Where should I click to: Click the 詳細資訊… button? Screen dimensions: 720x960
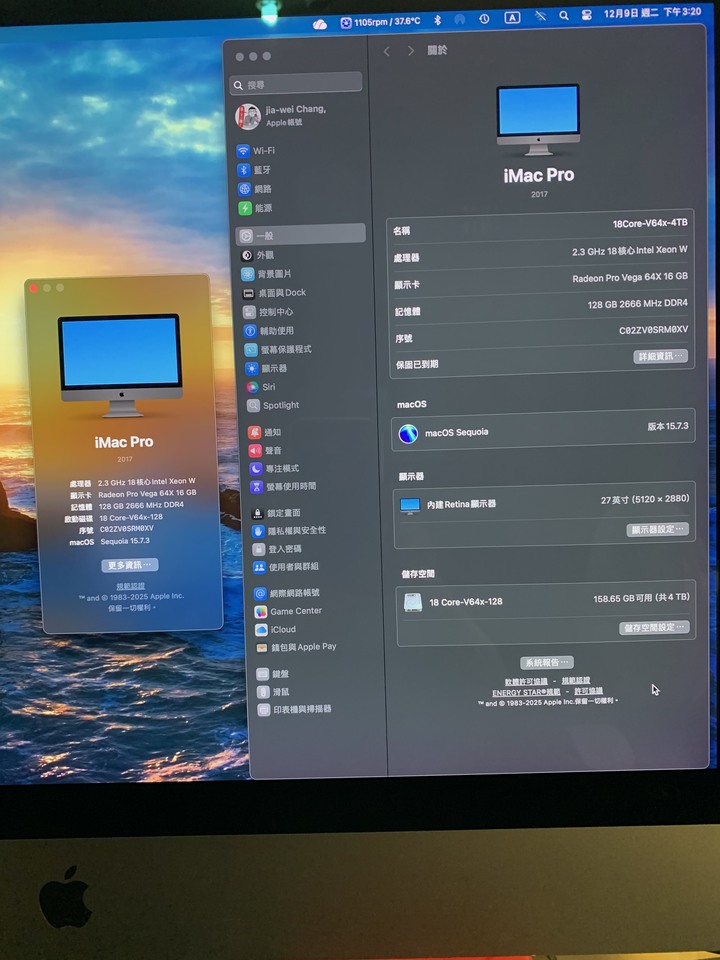click(660, 357)
